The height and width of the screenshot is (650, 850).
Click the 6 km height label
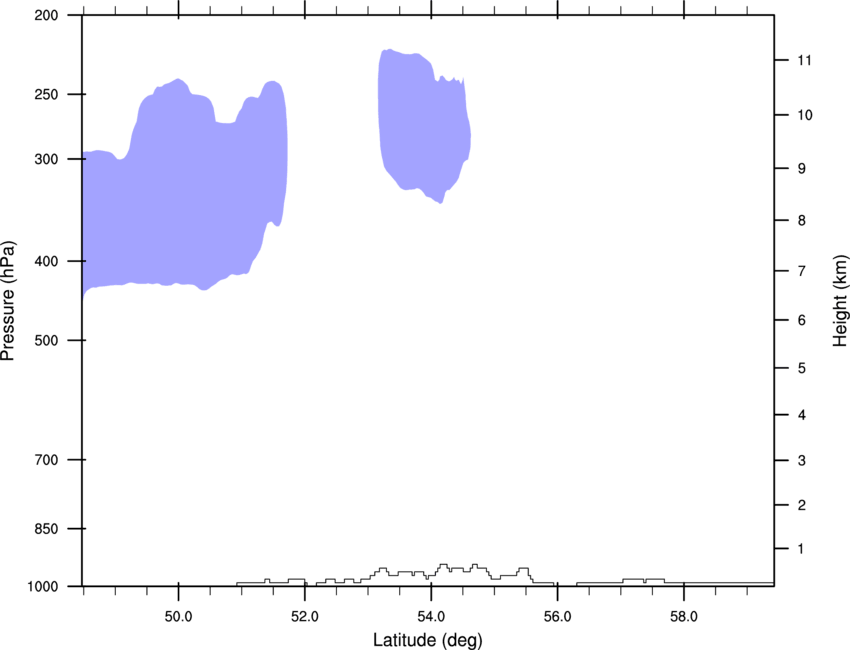coord(802,320)
